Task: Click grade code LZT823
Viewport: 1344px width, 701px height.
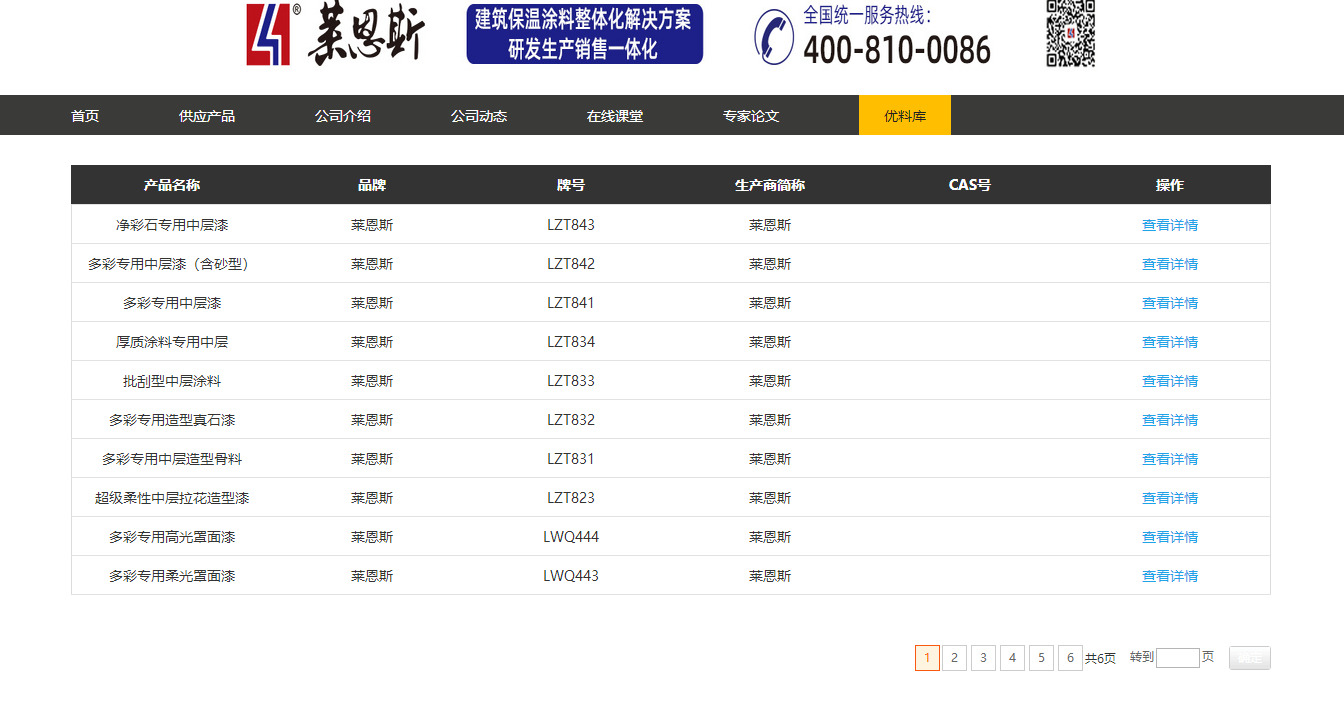Action: [571, 498]
